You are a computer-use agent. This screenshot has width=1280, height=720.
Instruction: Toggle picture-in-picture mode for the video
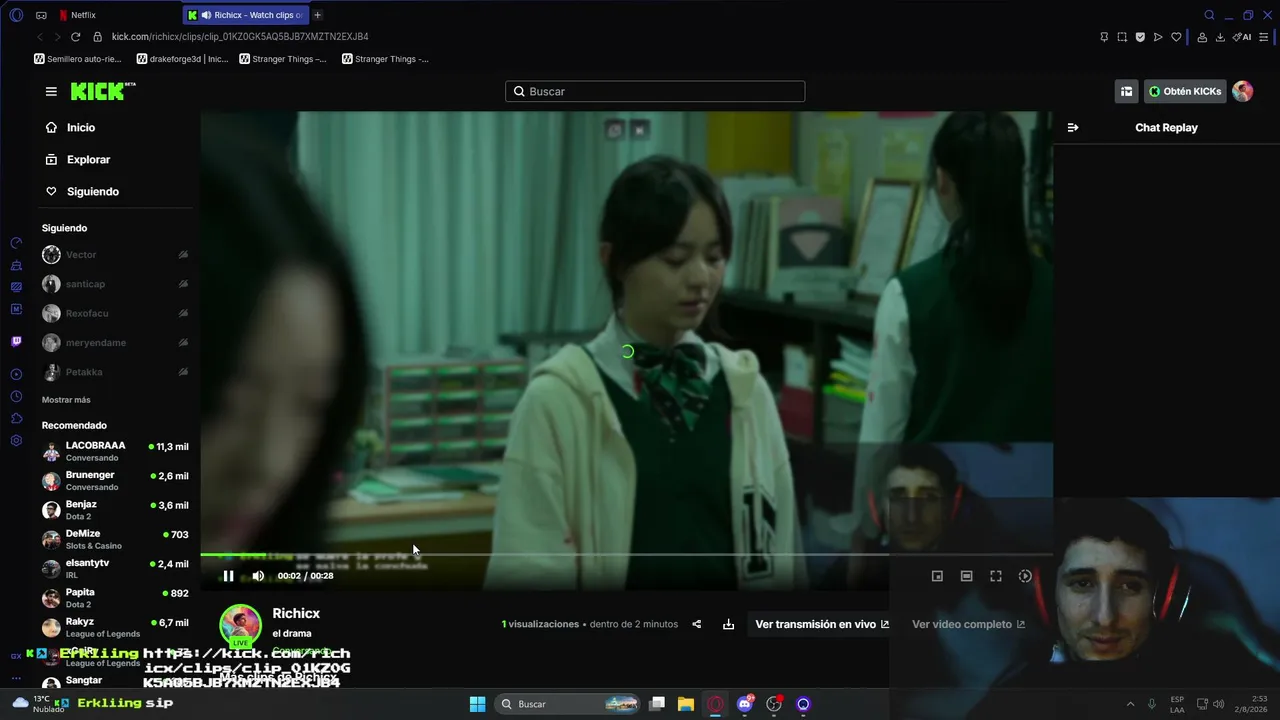coord(937,576)
